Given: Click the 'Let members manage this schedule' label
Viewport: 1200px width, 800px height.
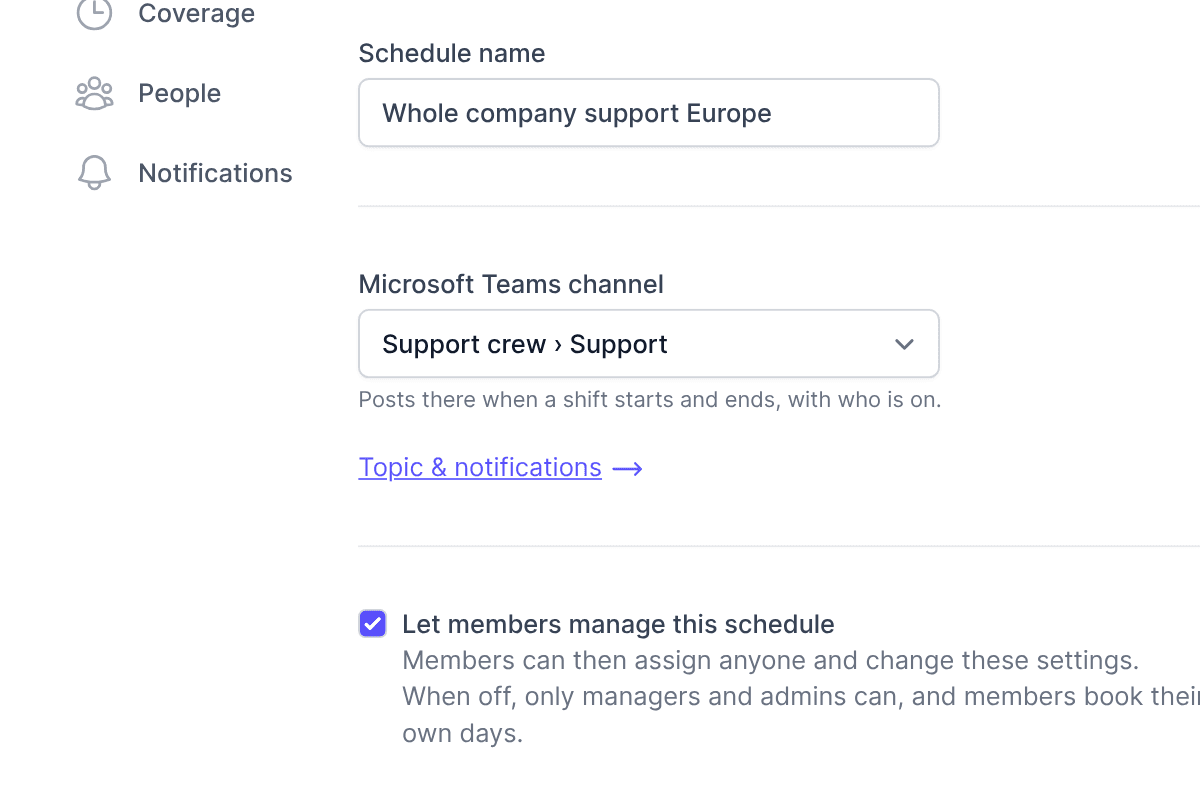Looking at the screenshot, I should point(618,624).
